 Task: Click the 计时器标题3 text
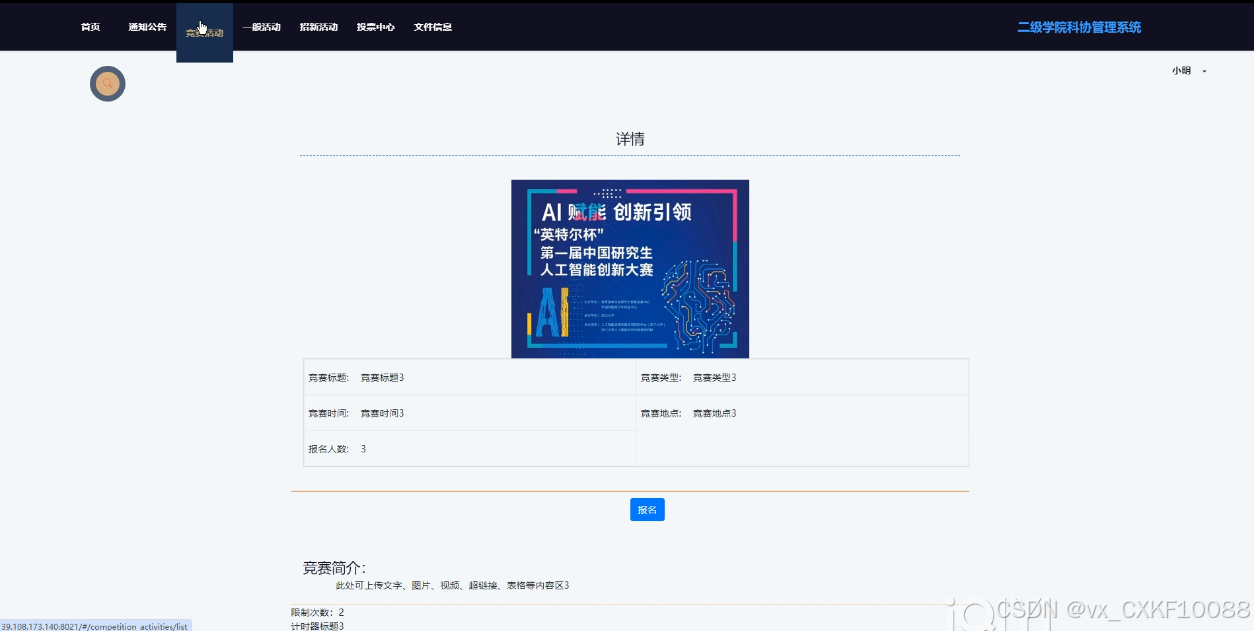pyautogui.click(x=317, y=626)
